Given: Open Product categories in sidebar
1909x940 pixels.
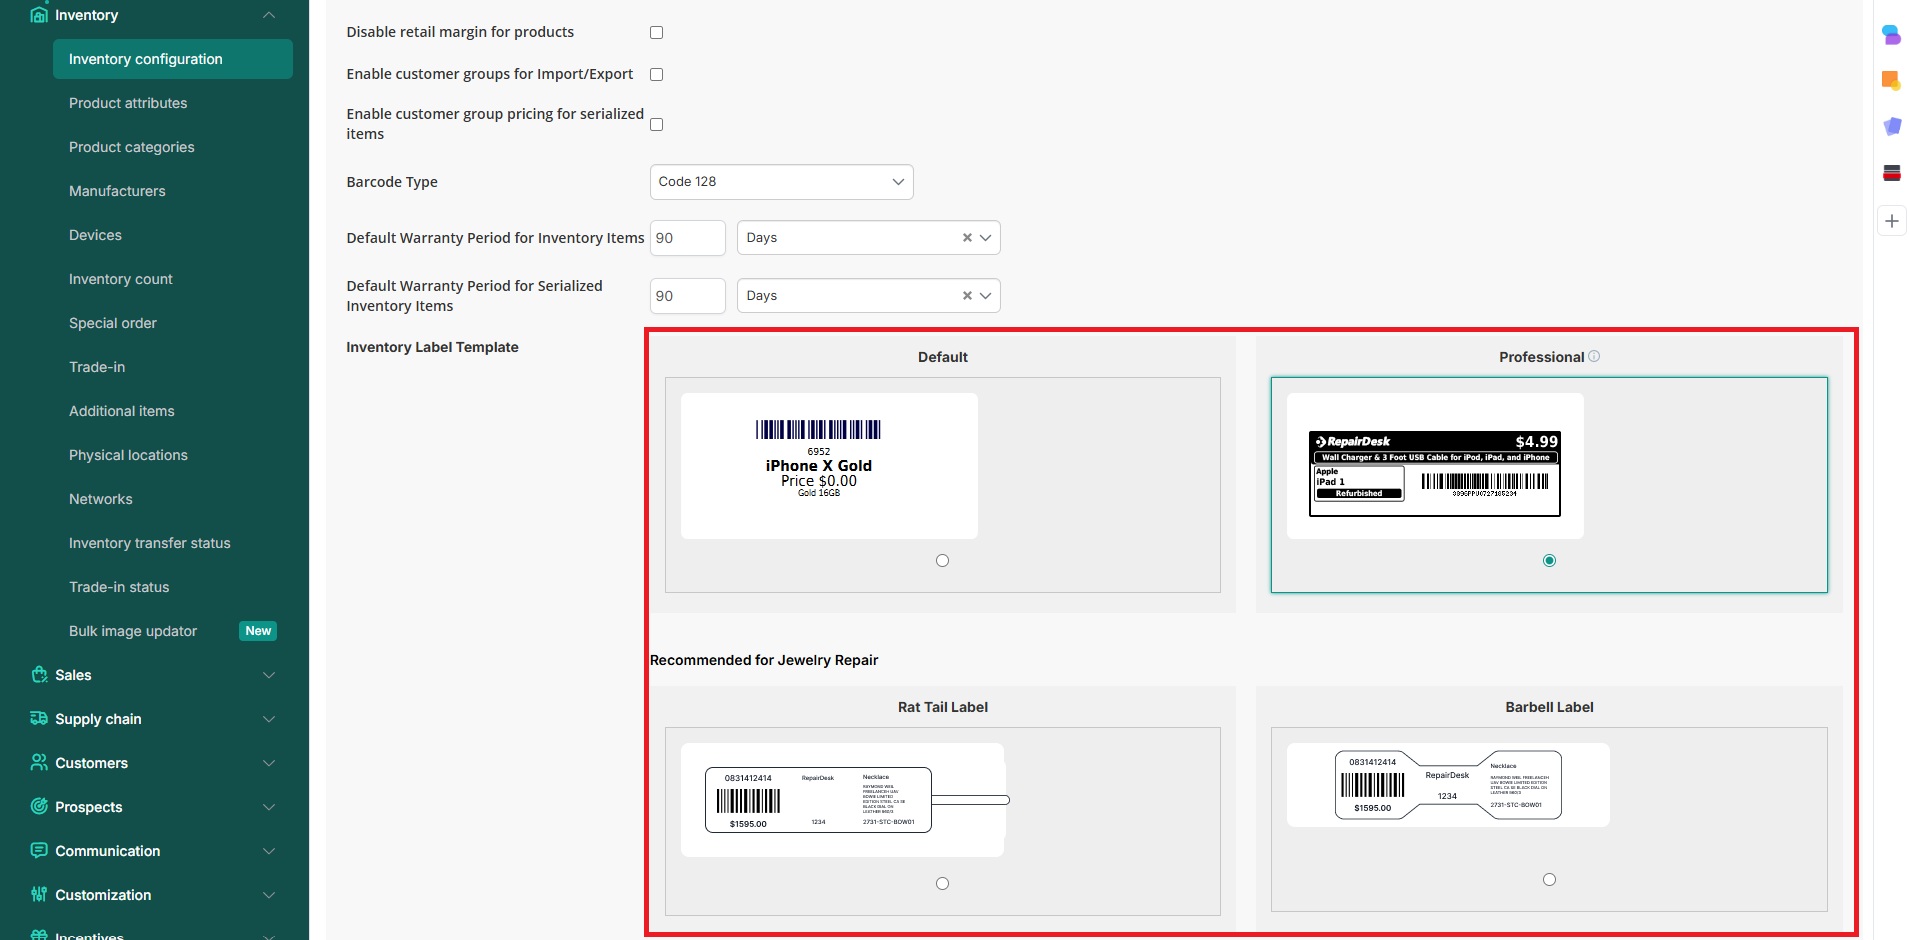Looking at the screenshot, I should (x=132, y=147).
